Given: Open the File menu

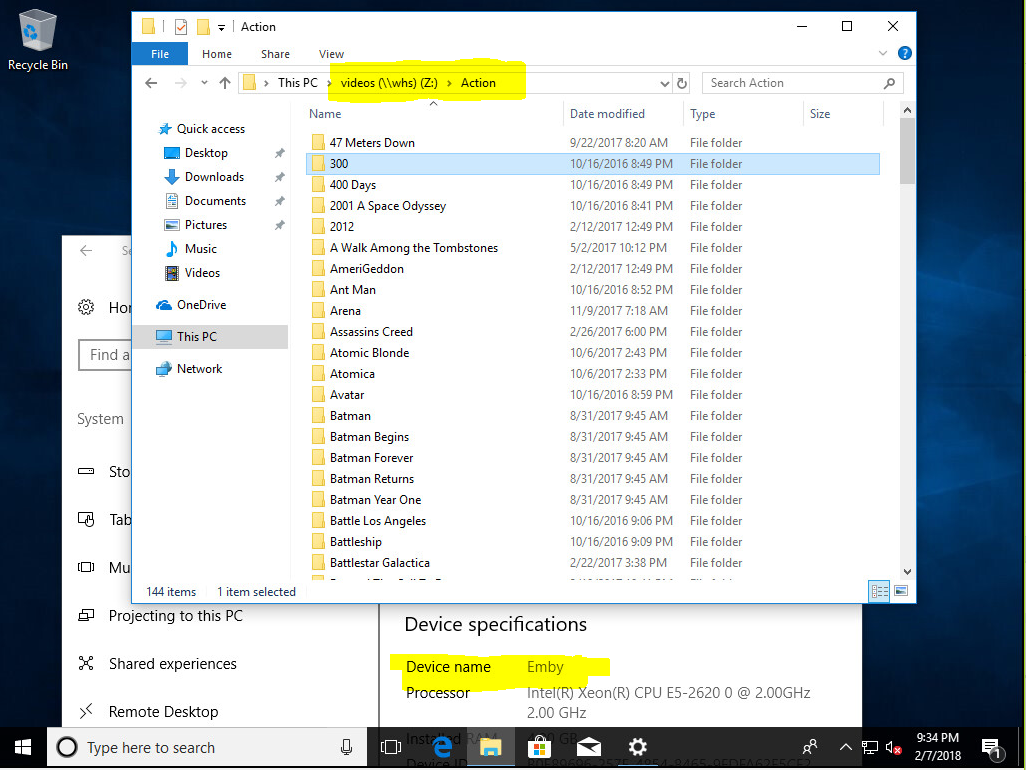Looking at the screenshot, I should click(x=160, y=54).
